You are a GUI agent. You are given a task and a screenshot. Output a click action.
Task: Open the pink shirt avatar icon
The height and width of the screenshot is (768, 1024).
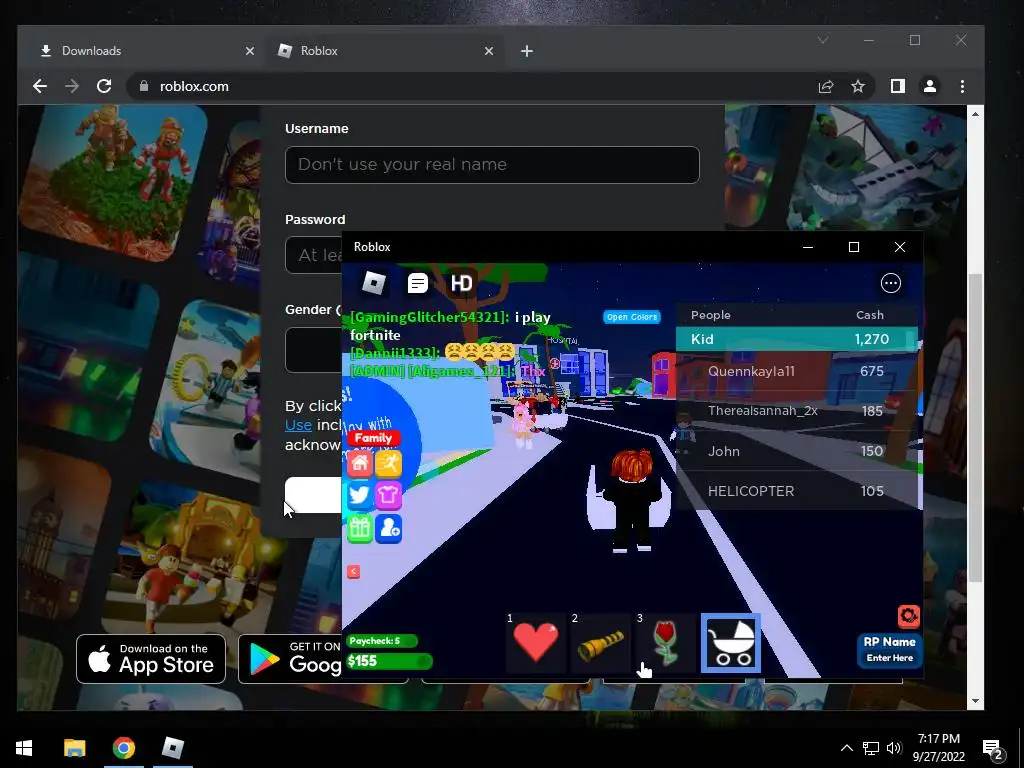388,496
